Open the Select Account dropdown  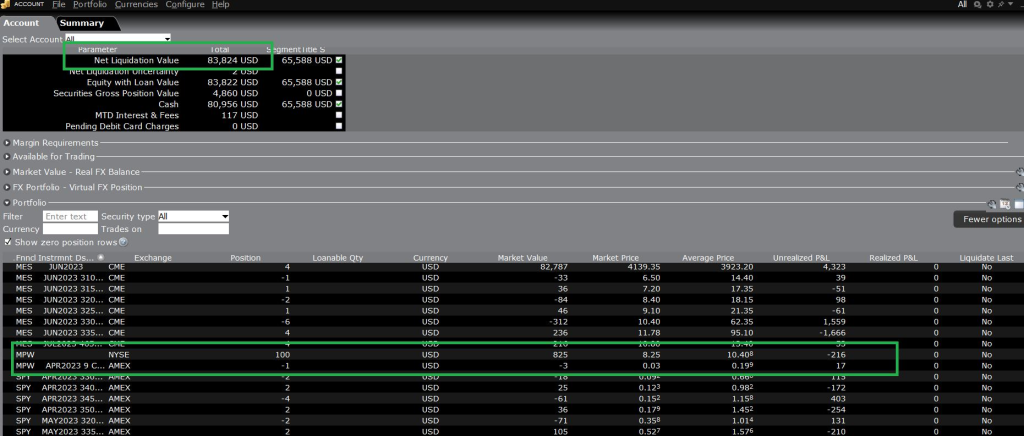tap(118, 39)
